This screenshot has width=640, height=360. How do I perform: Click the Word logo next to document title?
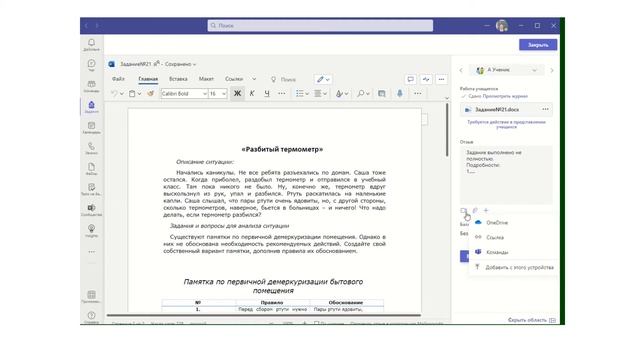(x=111, y=64)
